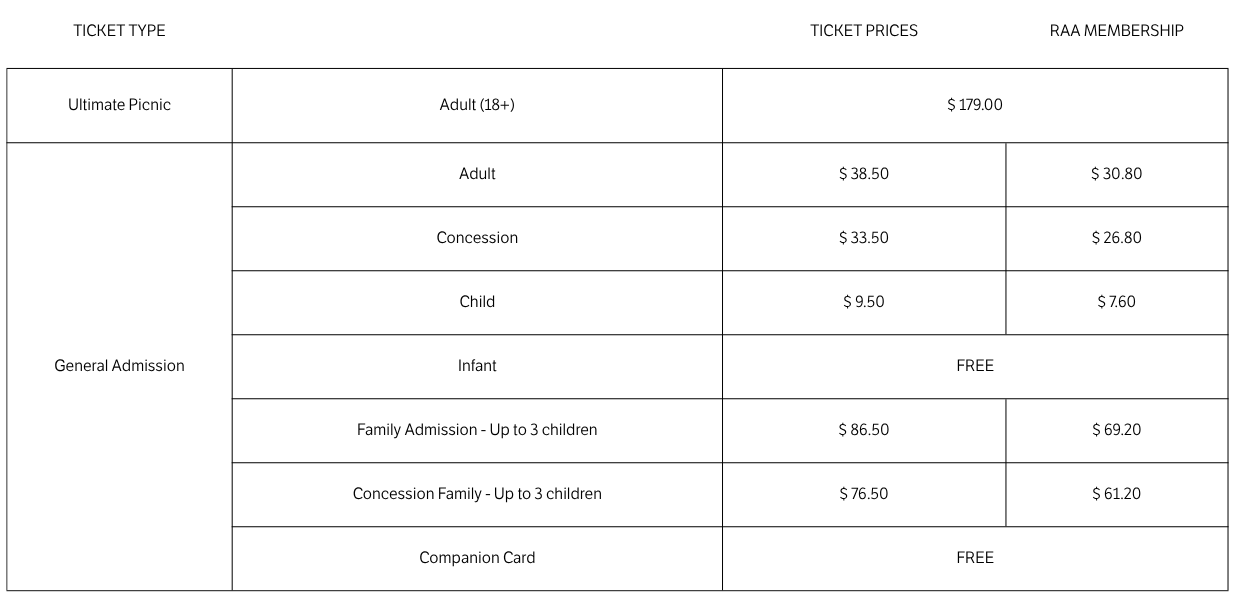This screenshot has width=1238, height=601.
Task: Select the $ 38.50 Adult ticket price
Action: pyautogui.click(x=864, y=174)
